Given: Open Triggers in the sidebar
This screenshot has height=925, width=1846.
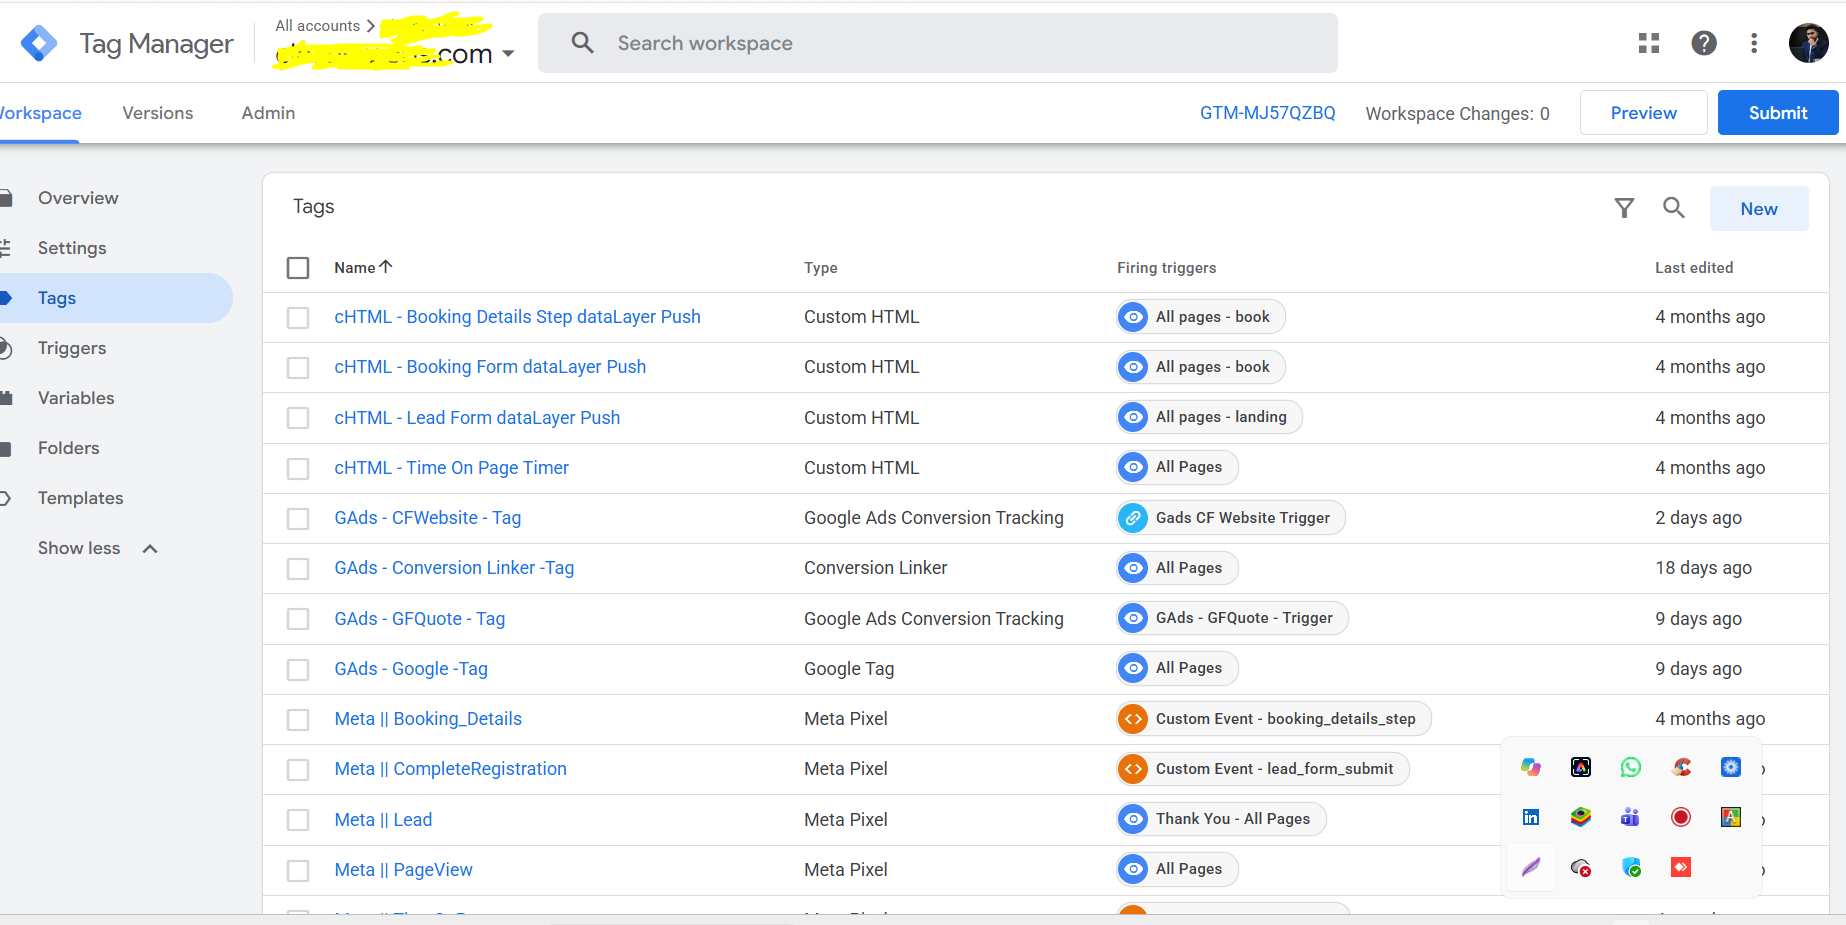Looking at the screenshot, I should 72,348.
